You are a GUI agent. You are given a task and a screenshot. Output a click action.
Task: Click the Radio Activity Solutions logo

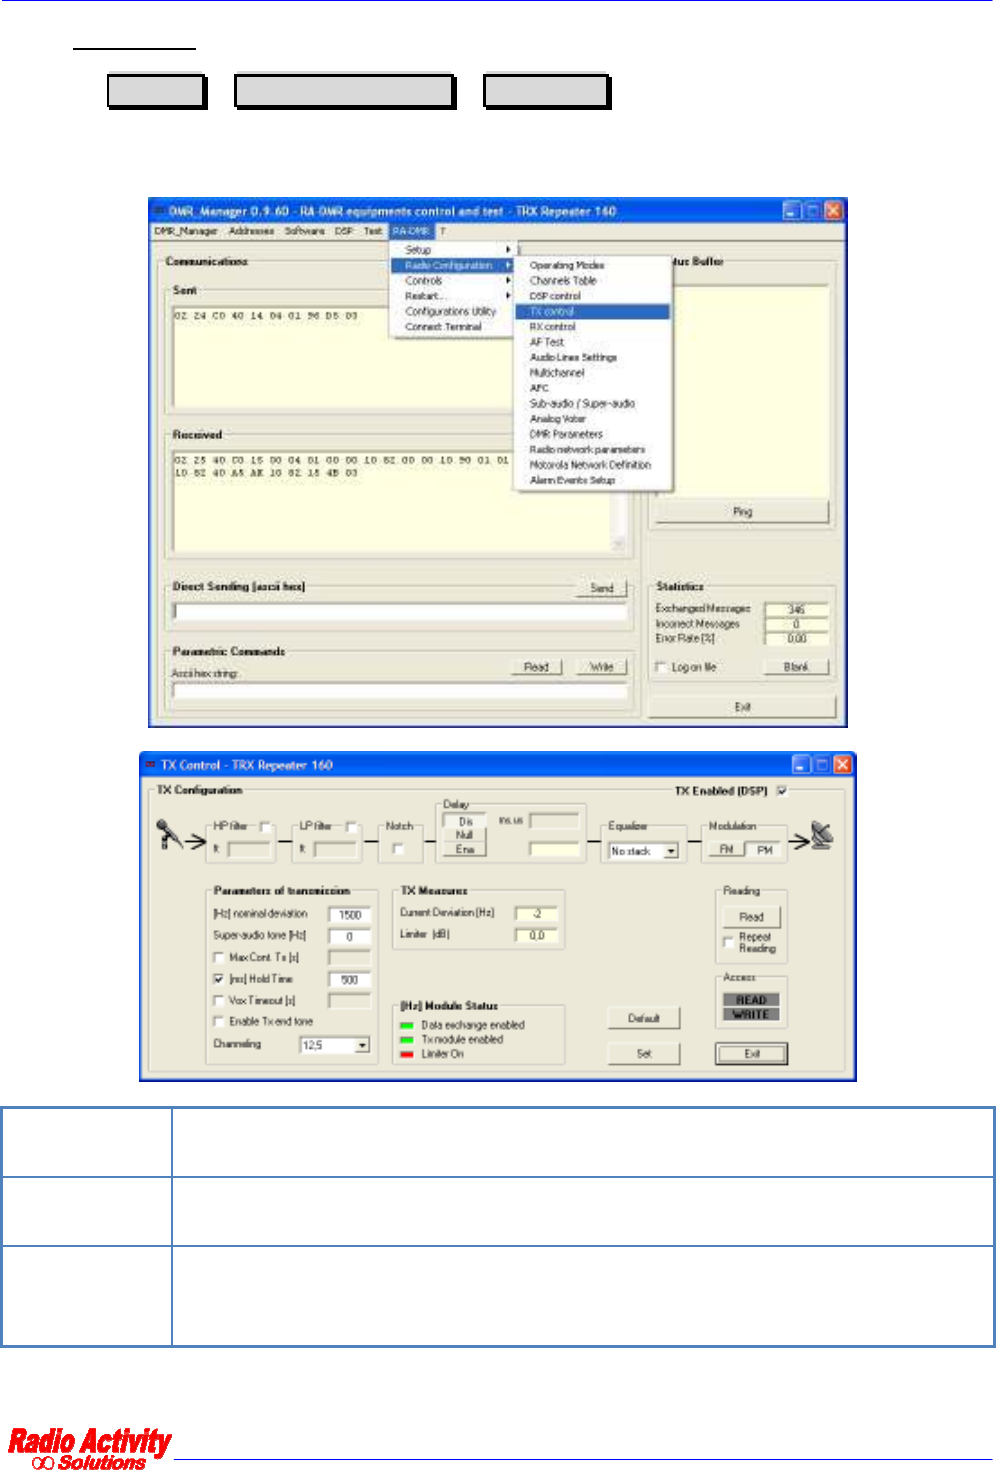click(89, 1448)
